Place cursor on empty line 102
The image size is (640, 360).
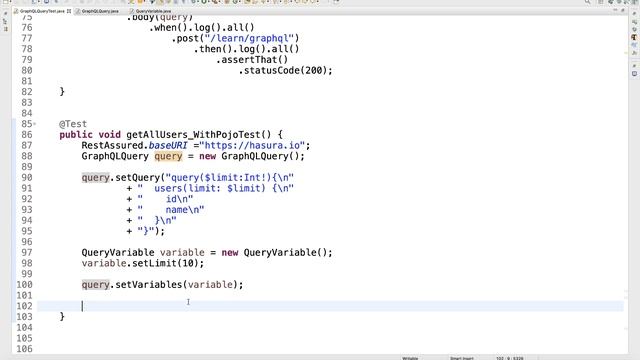click(x=330, y=306)
